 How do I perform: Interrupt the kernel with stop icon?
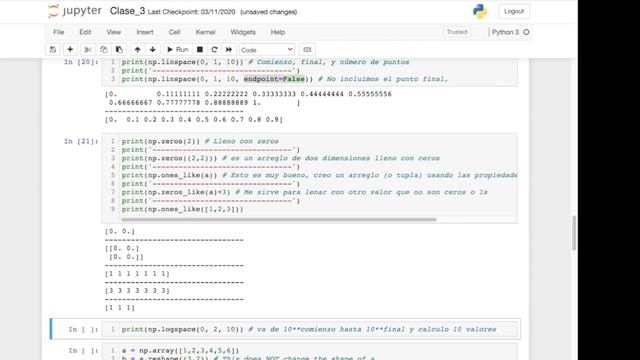(200, 50)
